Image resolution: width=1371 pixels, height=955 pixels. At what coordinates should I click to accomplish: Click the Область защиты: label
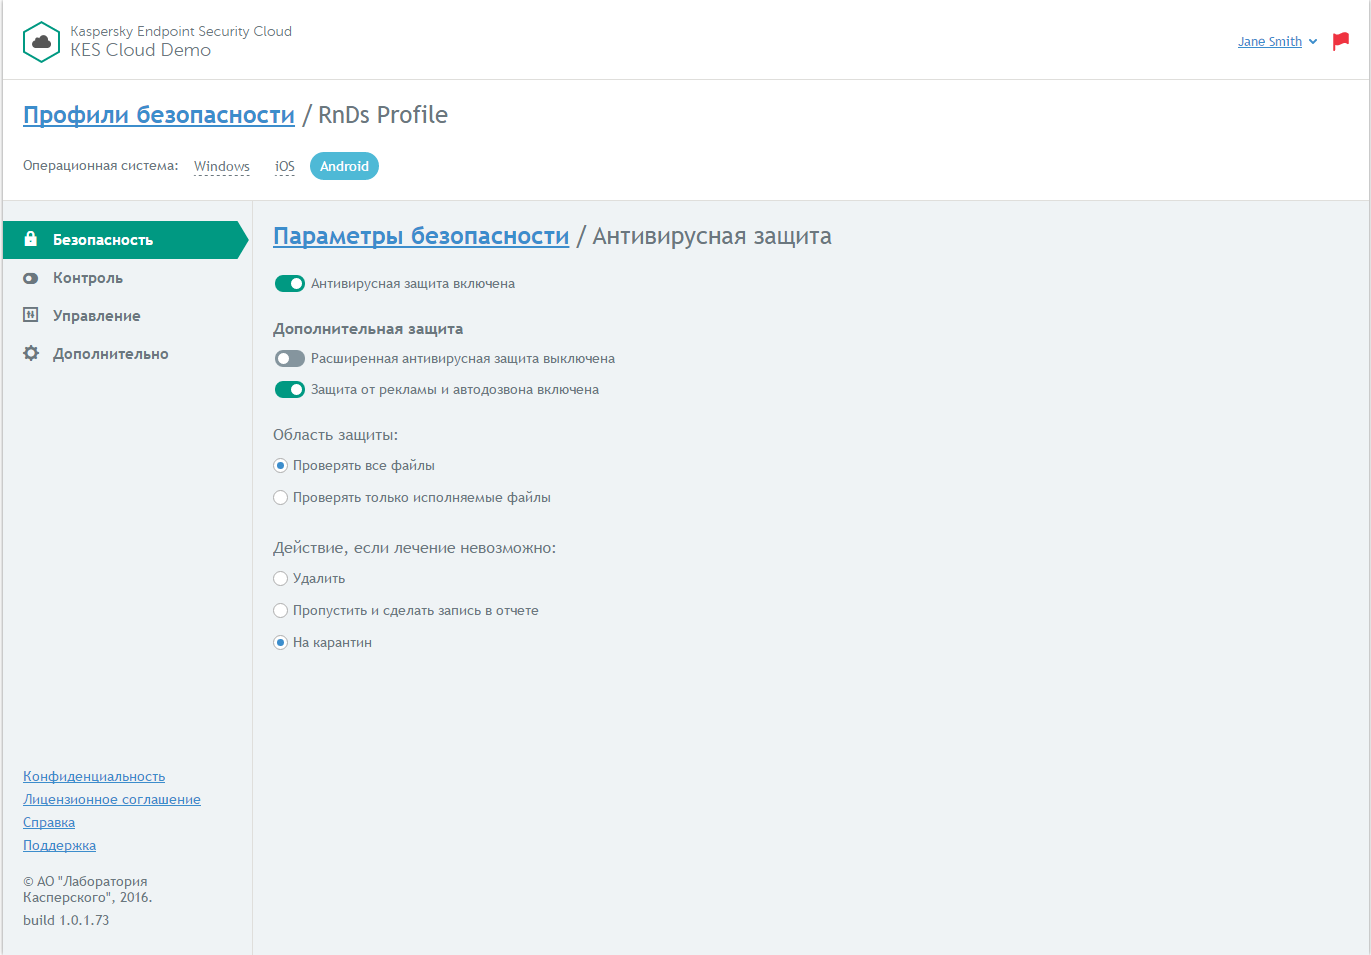[336, 435]
